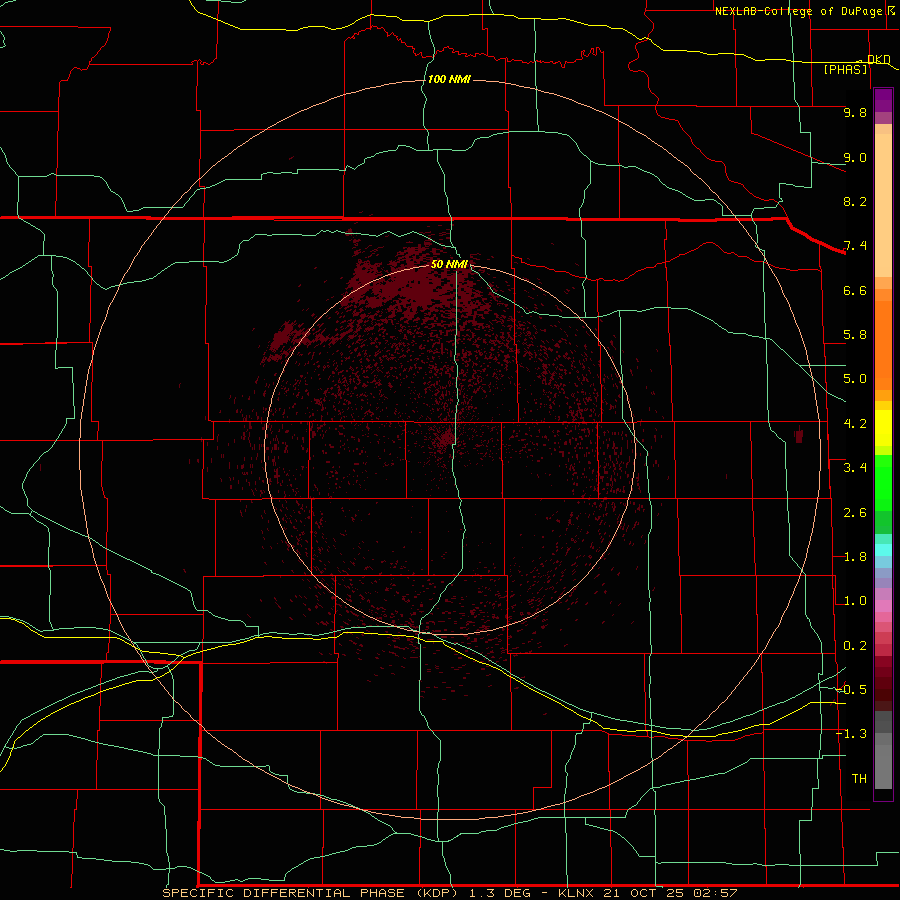The width and height of the screenshot is (900, 900).
Task: Click the 3.4 color scale value
Action: (x=855, y=468)
